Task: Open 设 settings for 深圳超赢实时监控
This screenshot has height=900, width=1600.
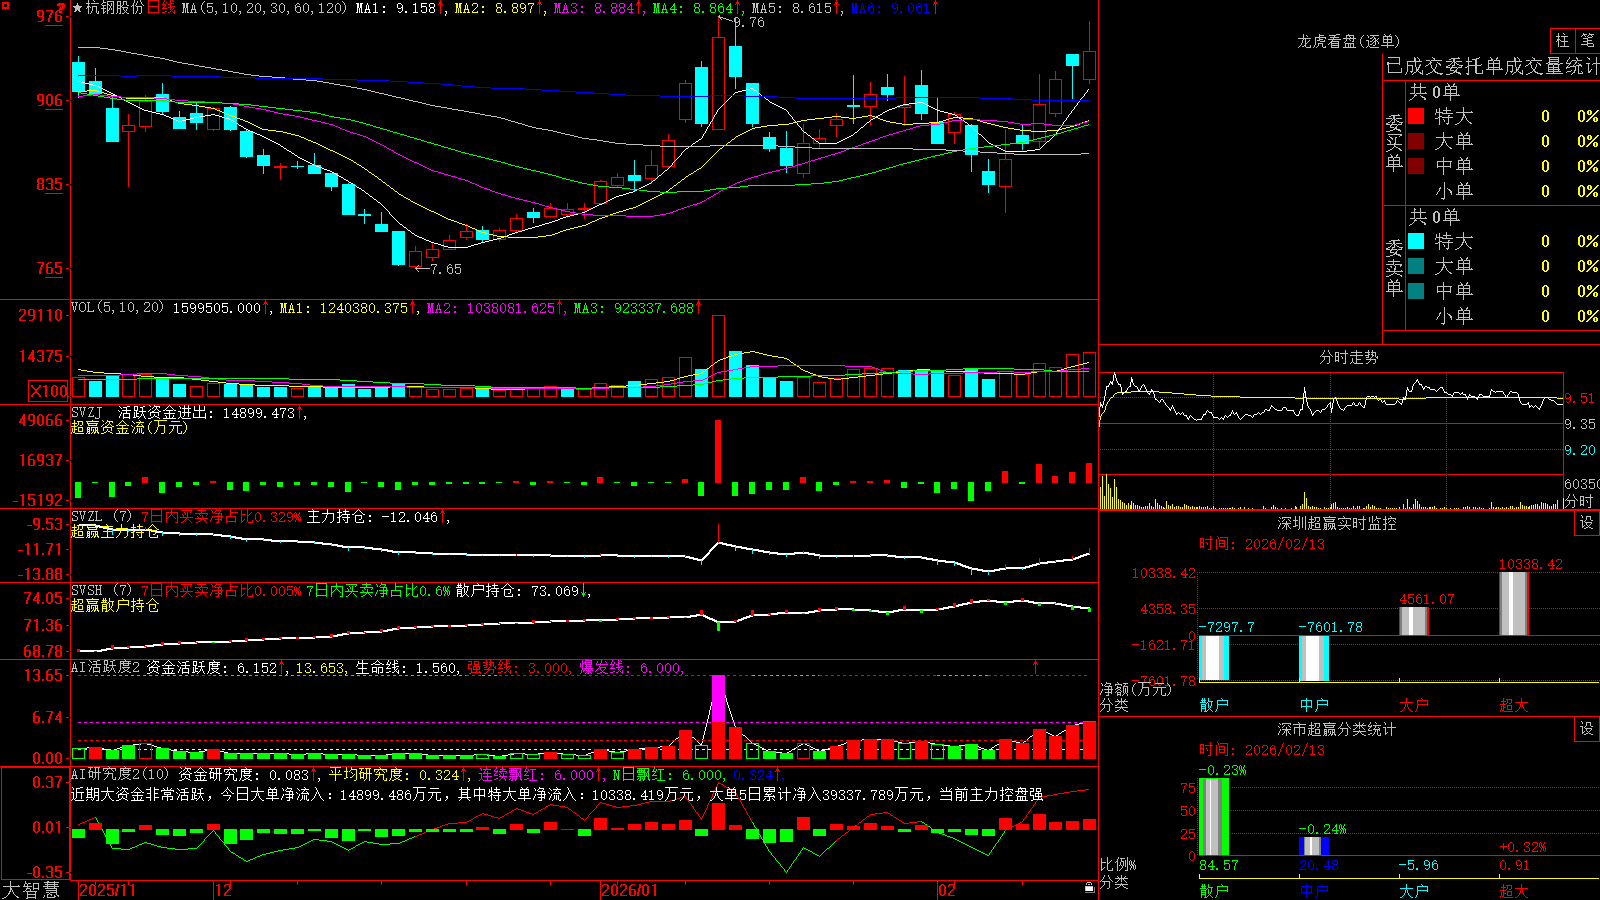Action: pos(1587,523)
